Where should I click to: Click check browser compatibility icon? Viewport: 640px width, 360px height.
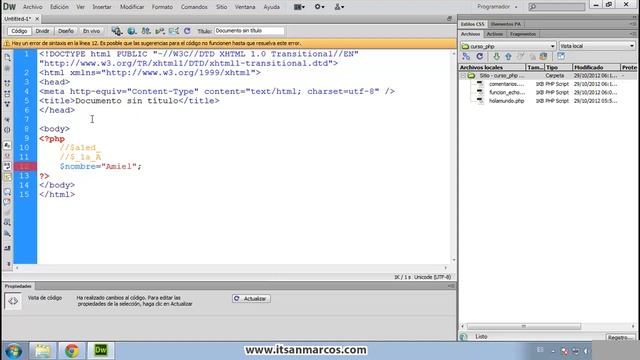pos(174,31)
